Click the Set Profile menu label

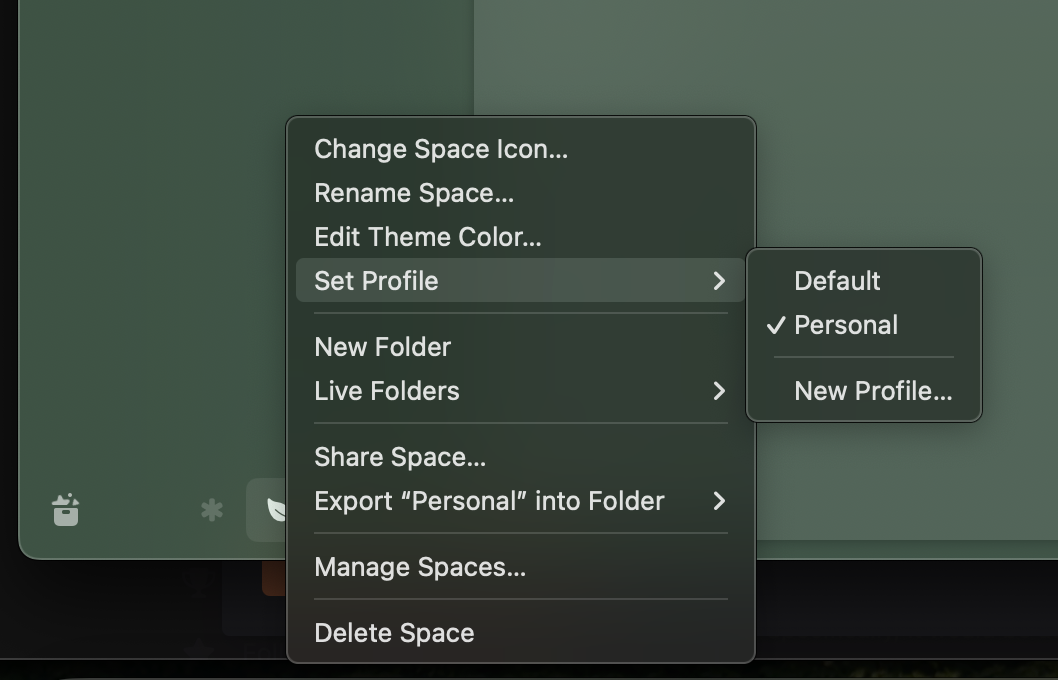tap(376, 281)
